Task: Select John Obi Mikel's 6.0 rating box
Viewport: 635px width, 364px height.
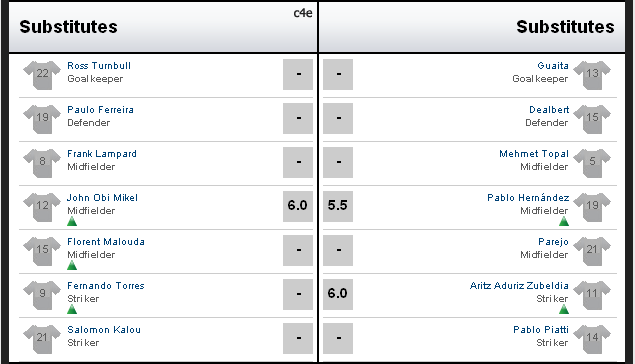Action: [x=298, y=206]
